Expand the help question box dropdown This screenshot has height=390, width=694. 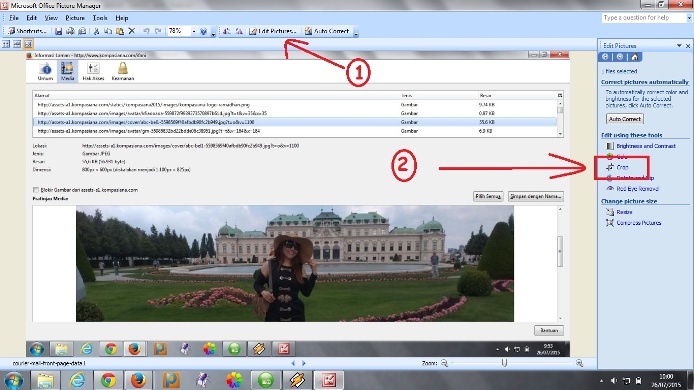coord(689,18)
